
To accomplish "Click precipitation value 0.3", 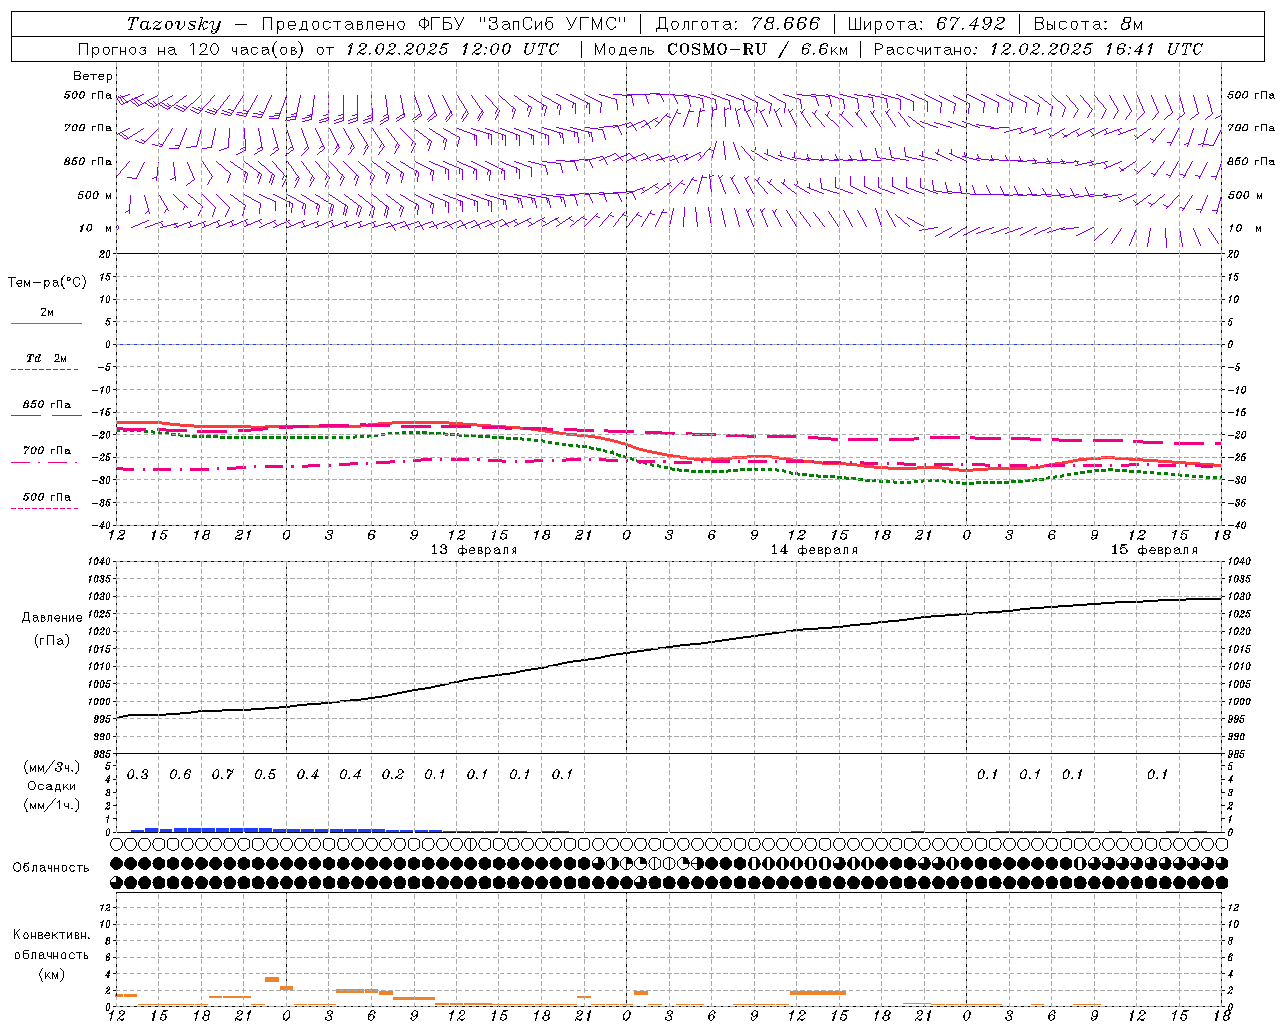I will [x=138, y=775].
